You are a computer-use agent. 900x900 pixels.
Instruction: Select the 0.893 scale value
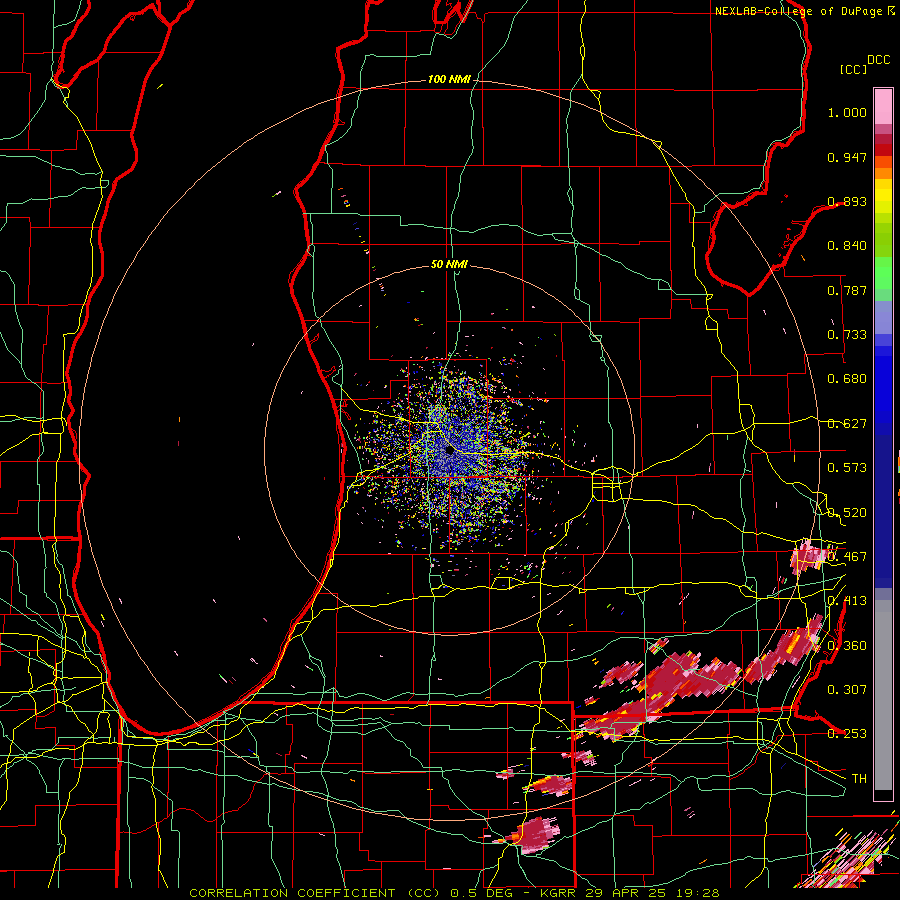click(847, 201)
